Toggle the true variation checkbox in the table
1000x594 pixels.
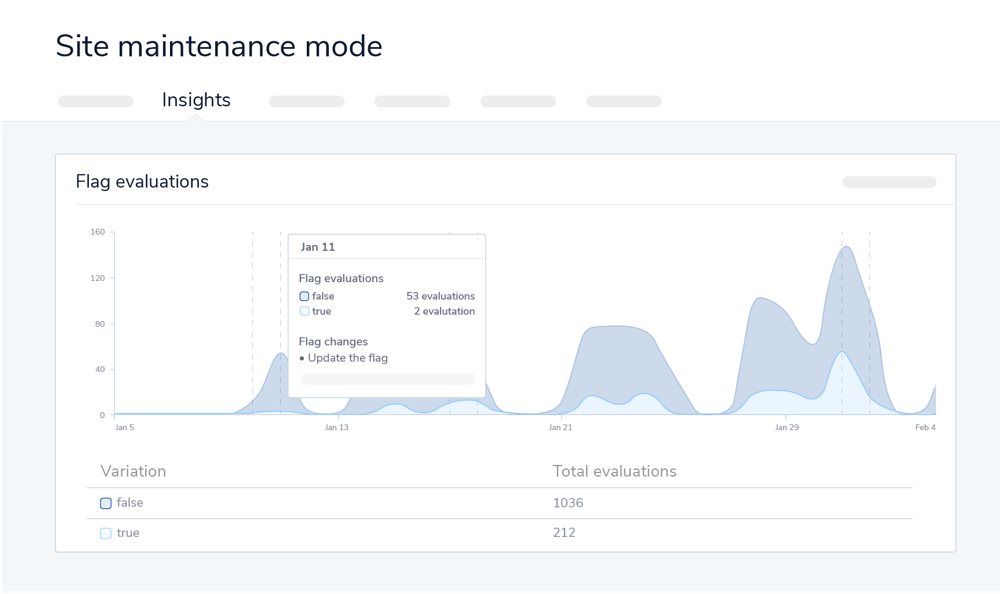[x=106, y=533]
